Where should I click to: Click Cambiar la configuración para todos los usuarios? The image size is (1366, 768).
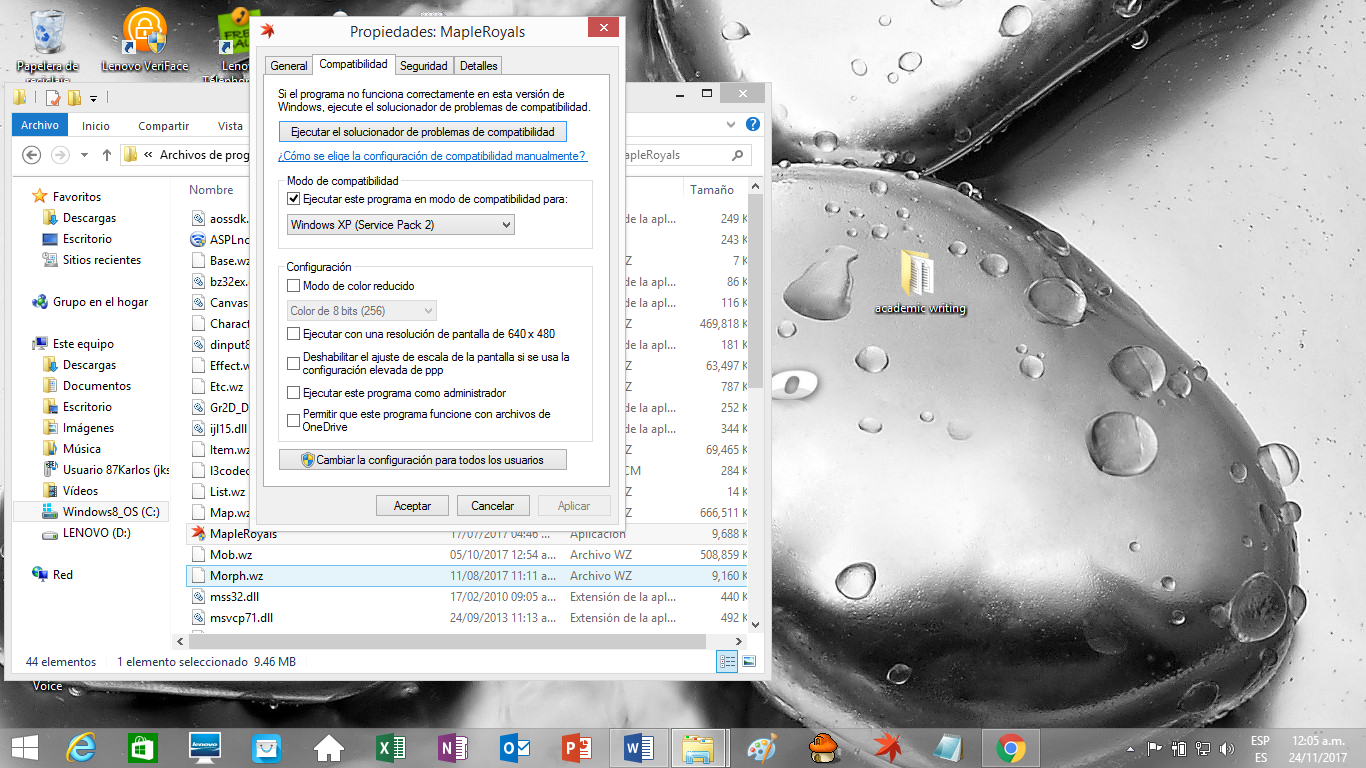click(x=422, y=460)
